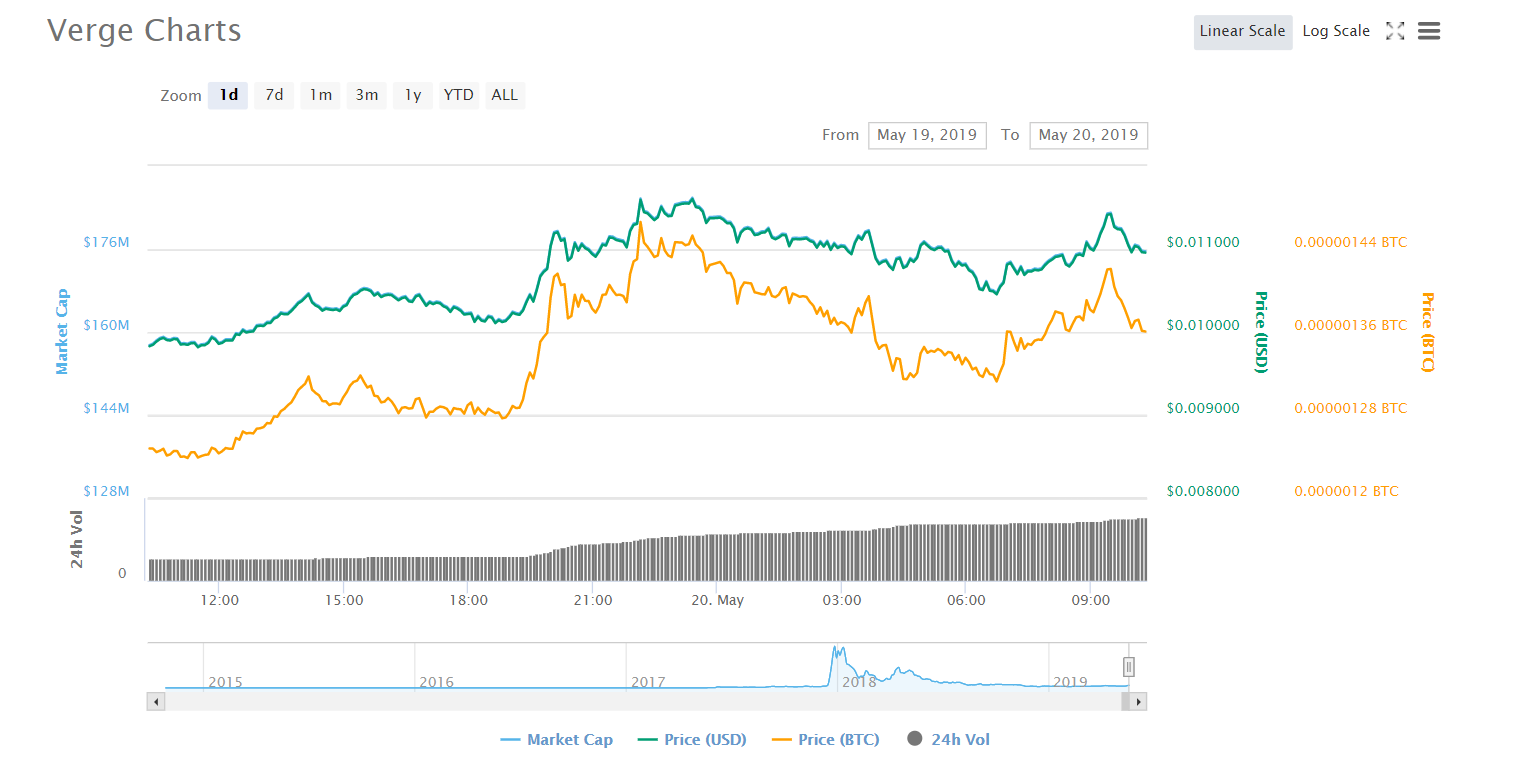Toggle Price (USD) series in legend
The width and height of the screenshot is (1525, 760).
tap(692, 740)
